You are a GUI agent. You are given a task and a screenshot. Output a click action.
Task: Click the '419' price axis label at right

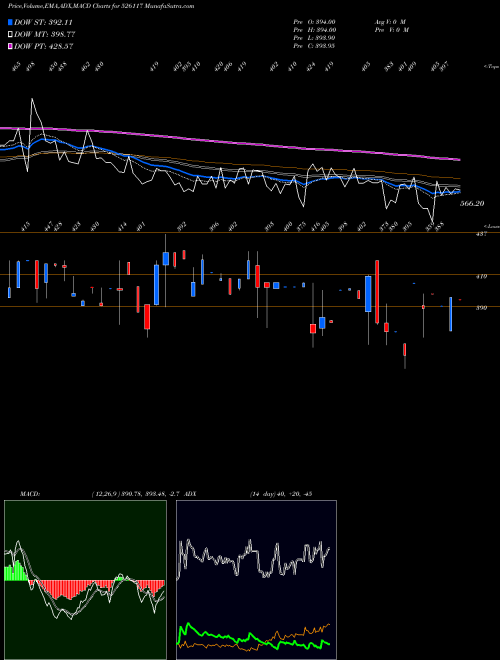click(481, 277)
